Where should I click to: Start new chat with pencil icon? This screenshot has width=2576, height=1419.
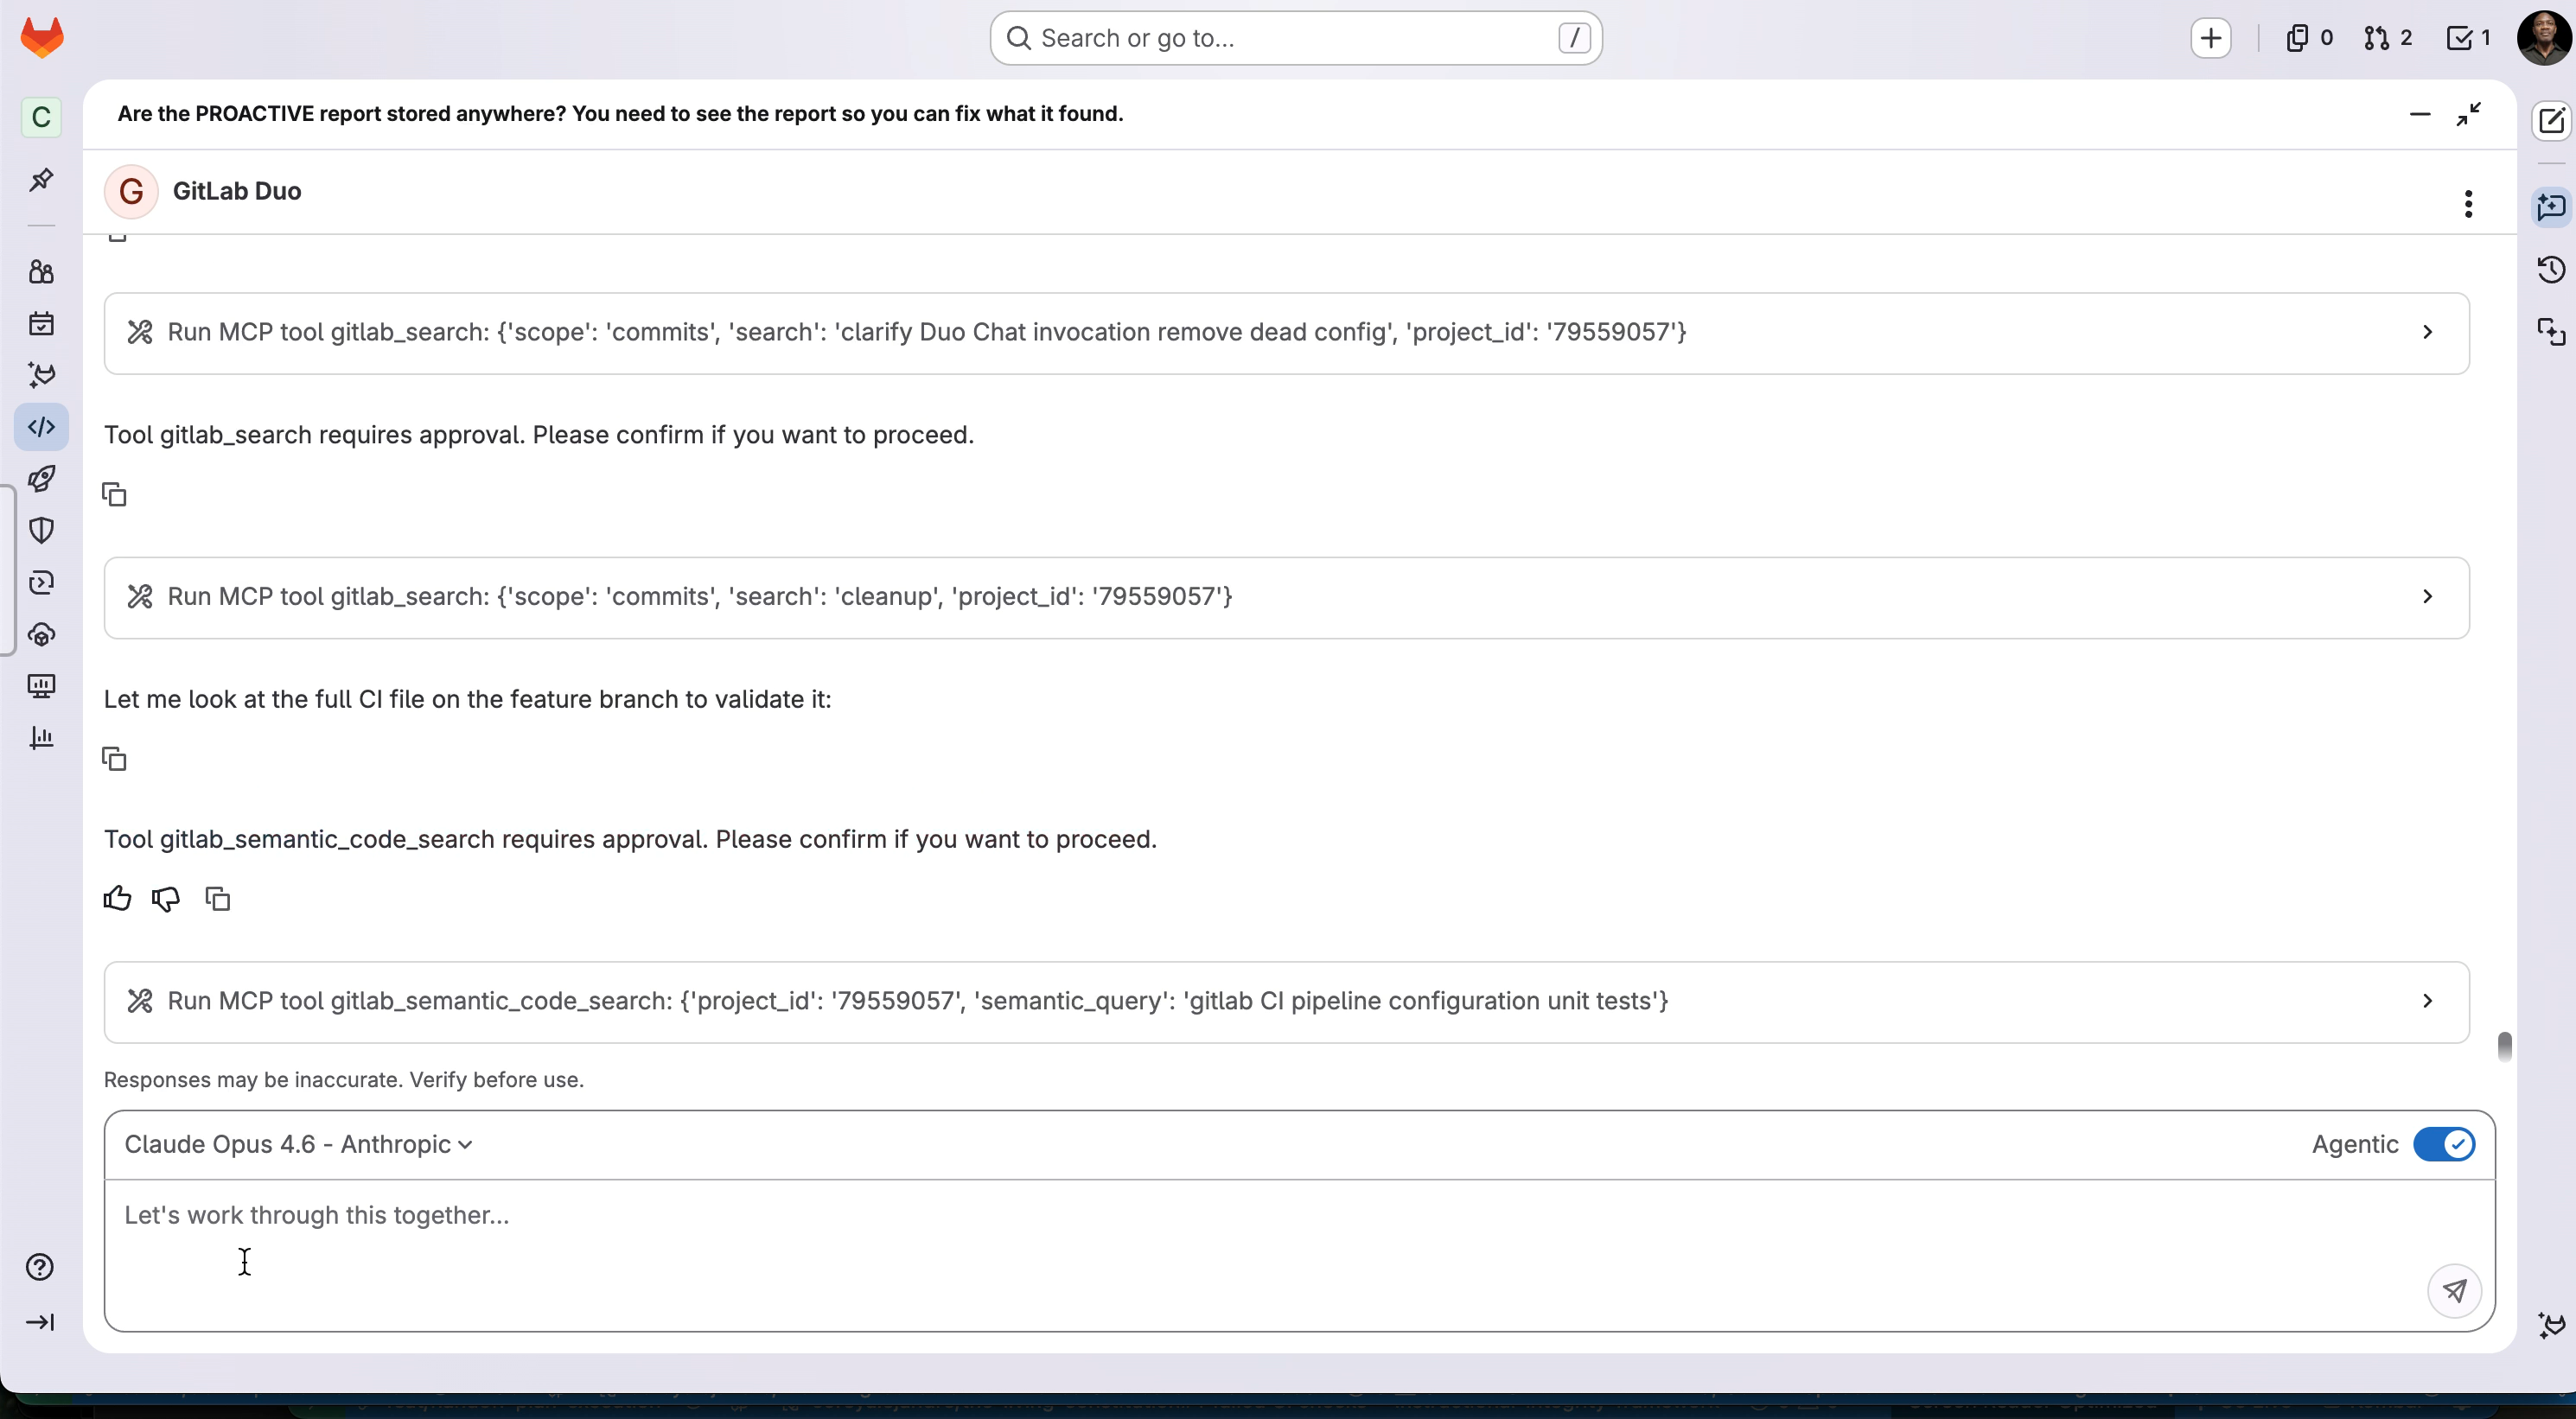tap(2551, 121)
